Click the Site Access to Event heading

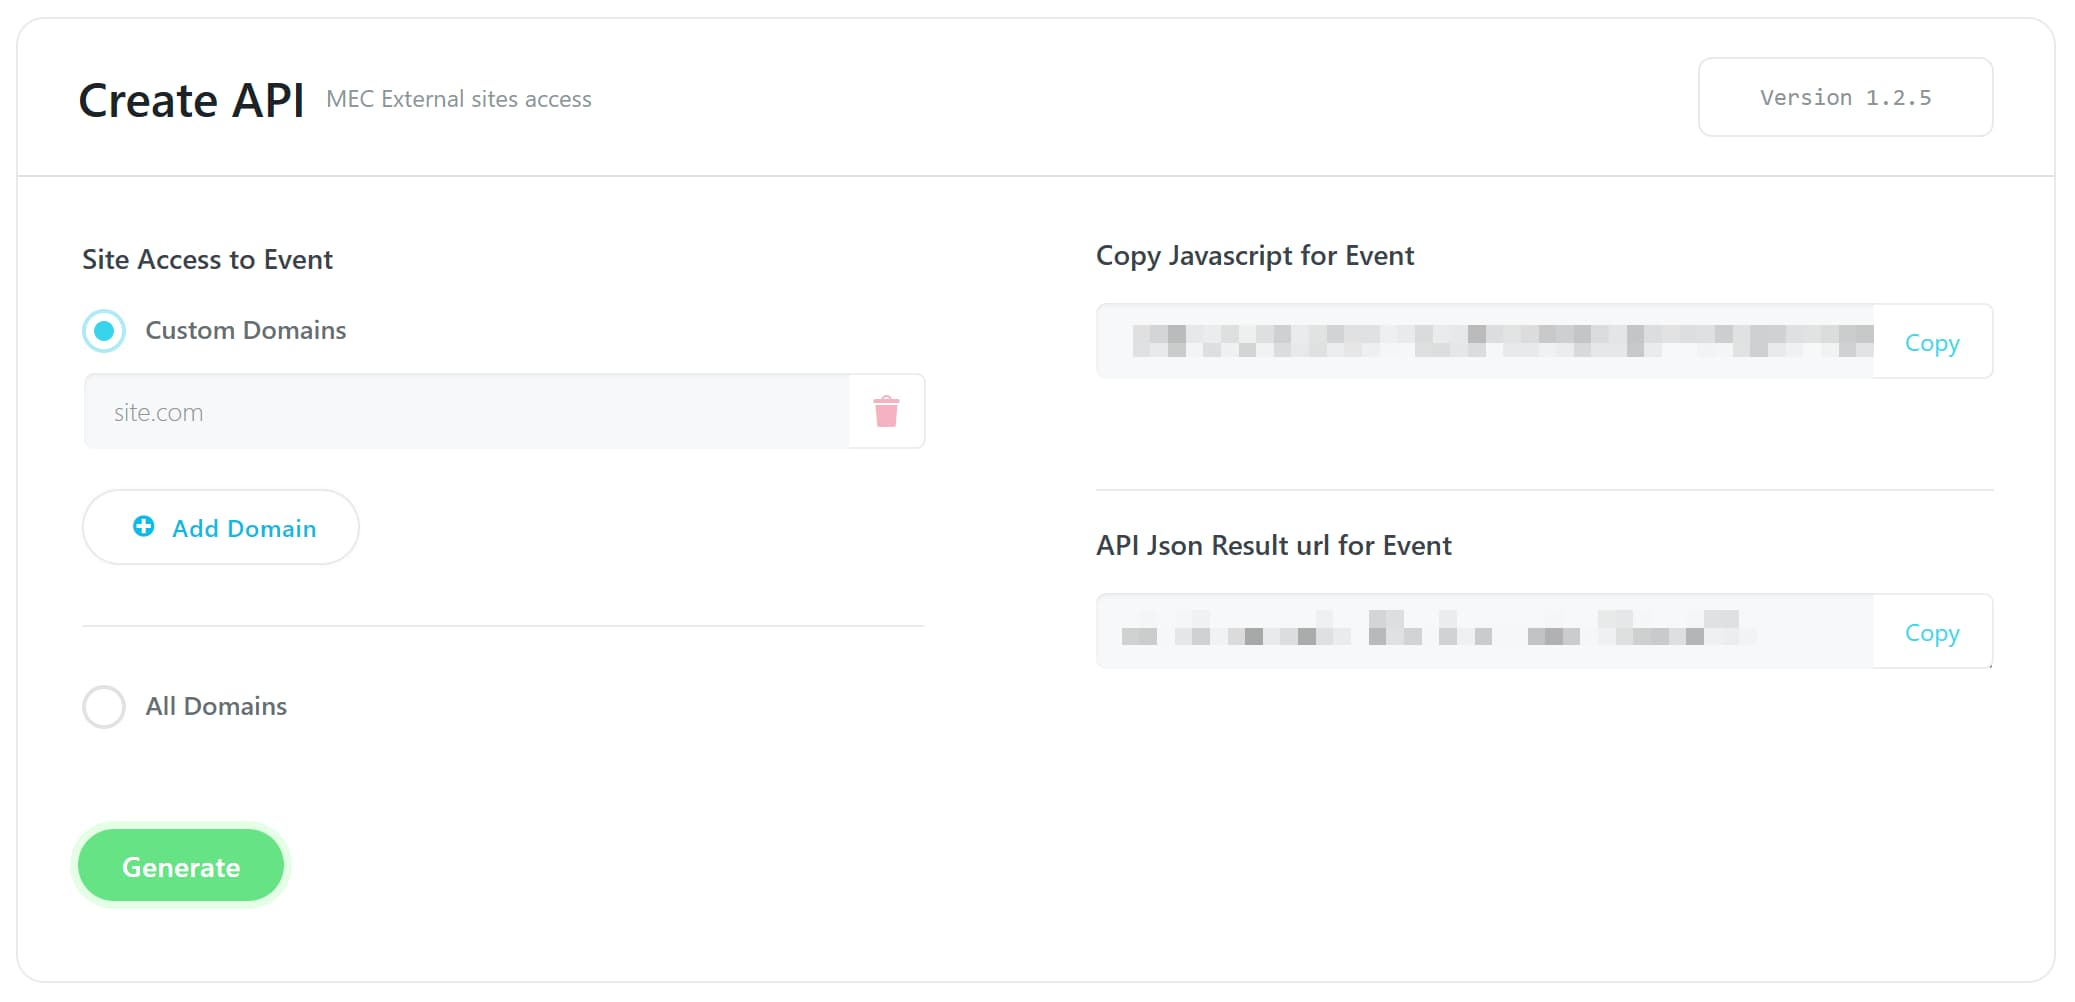[x=207, y=260]
